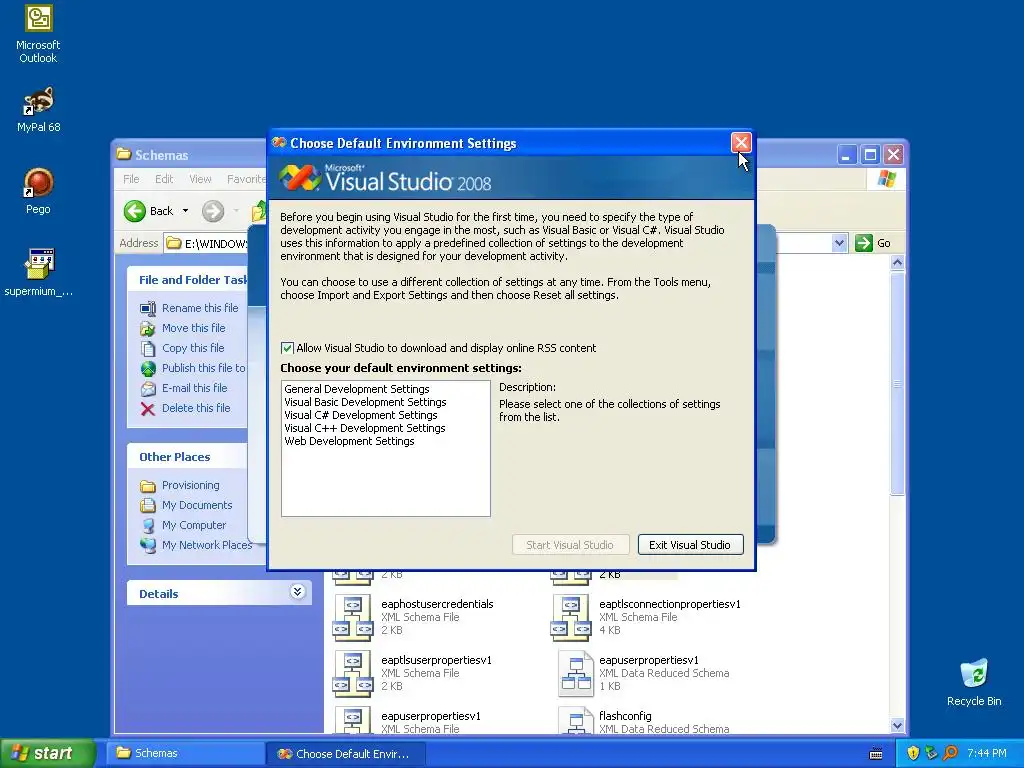Open Back history dropdown arrow
Image resolution: width=1024 pixels, height=768 pixels.
(185, 211)
